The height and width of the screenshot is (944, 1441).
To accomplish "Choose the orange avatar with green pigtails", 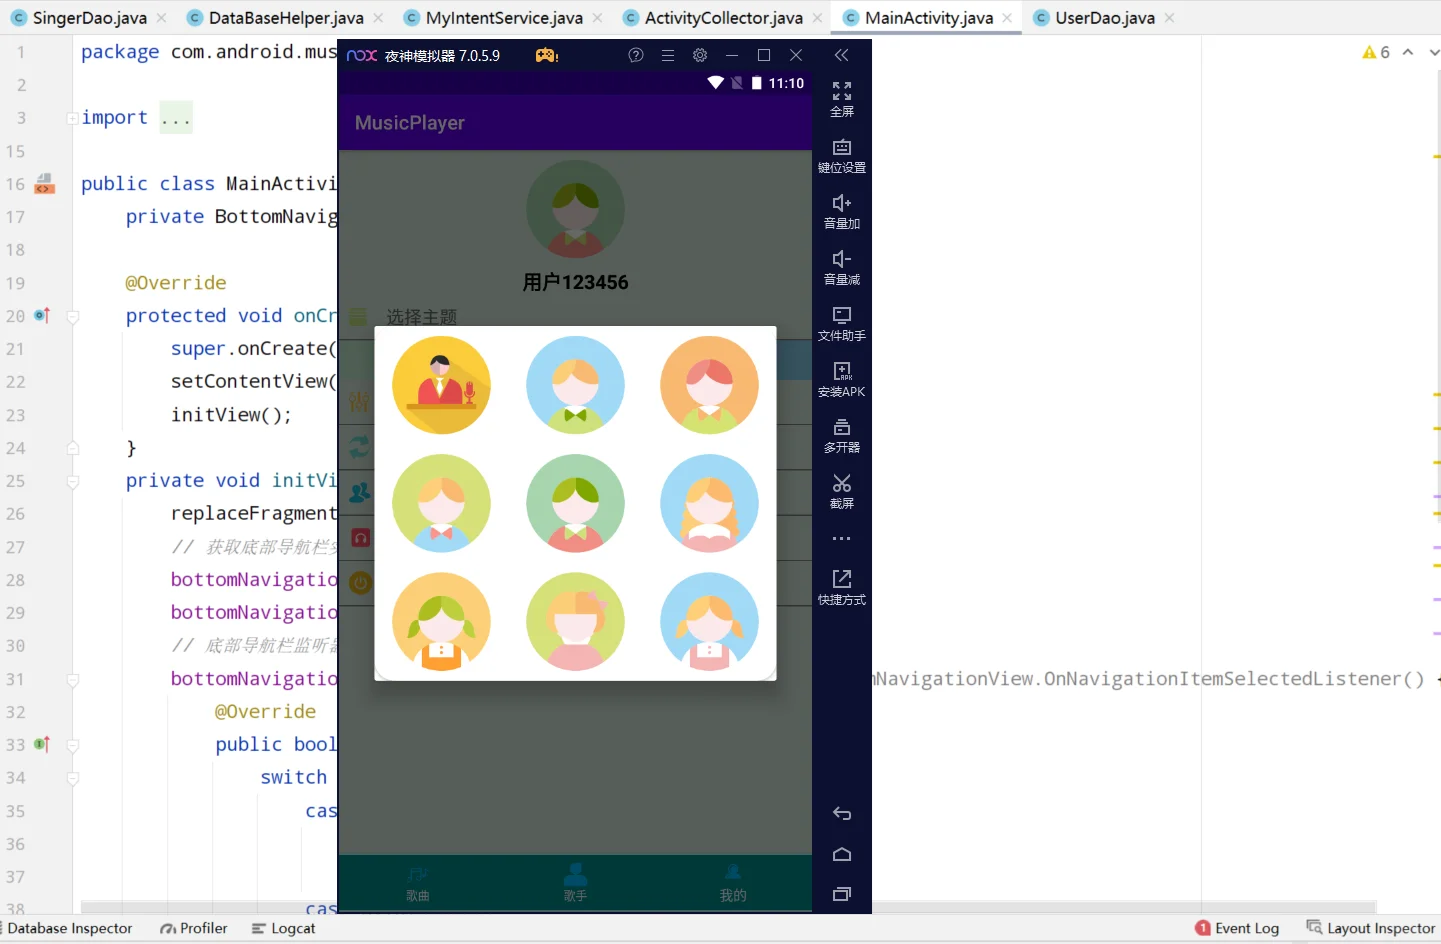I will [441, 621].
